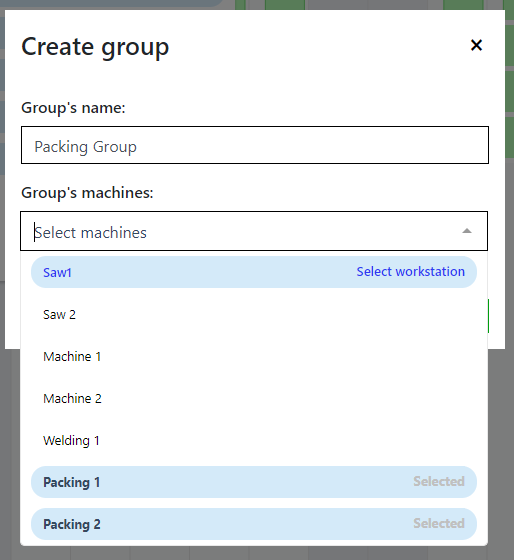Close the Create group dialog
The image size is (514, 560).
point(476,45)
